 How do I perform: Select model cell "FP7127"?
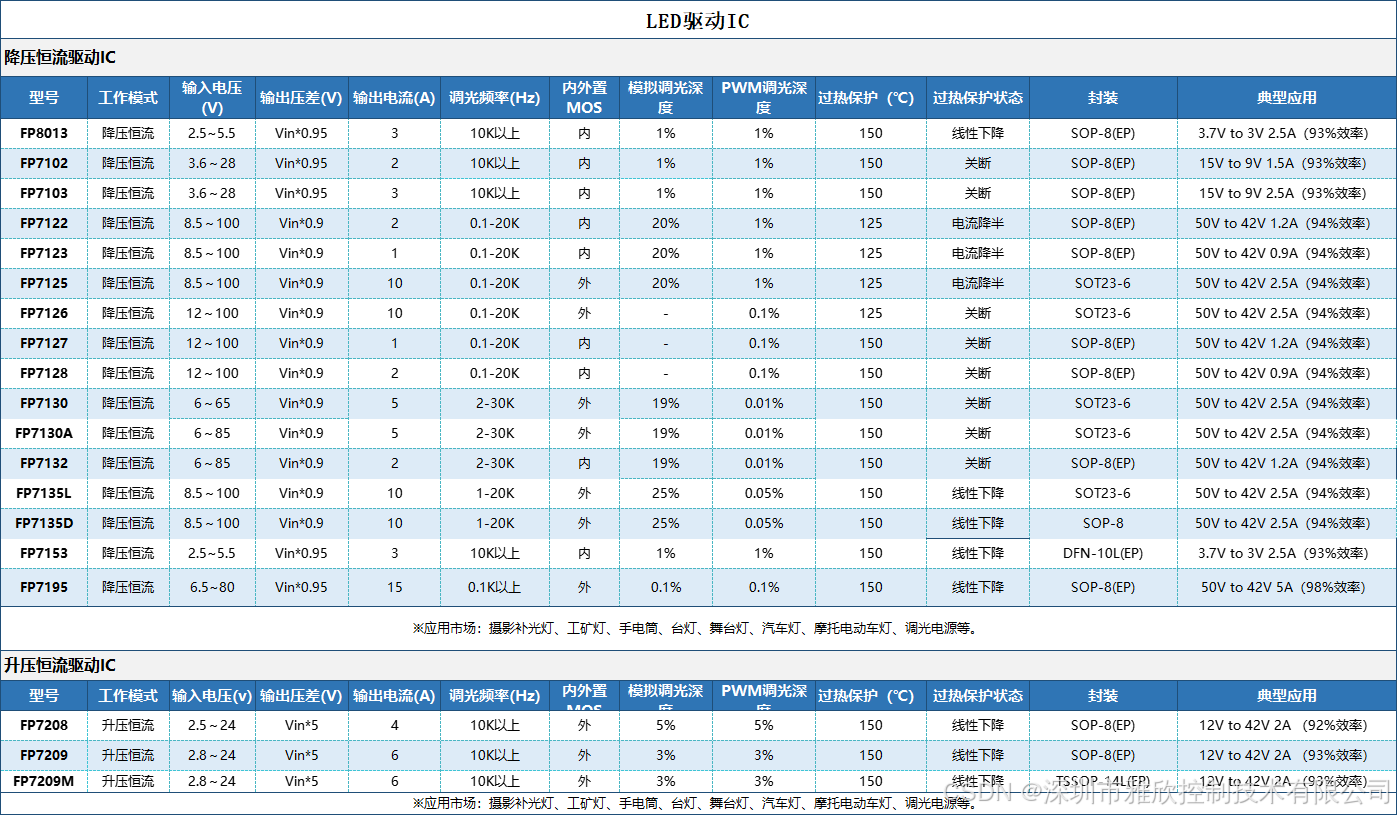(x=44, y=343)
